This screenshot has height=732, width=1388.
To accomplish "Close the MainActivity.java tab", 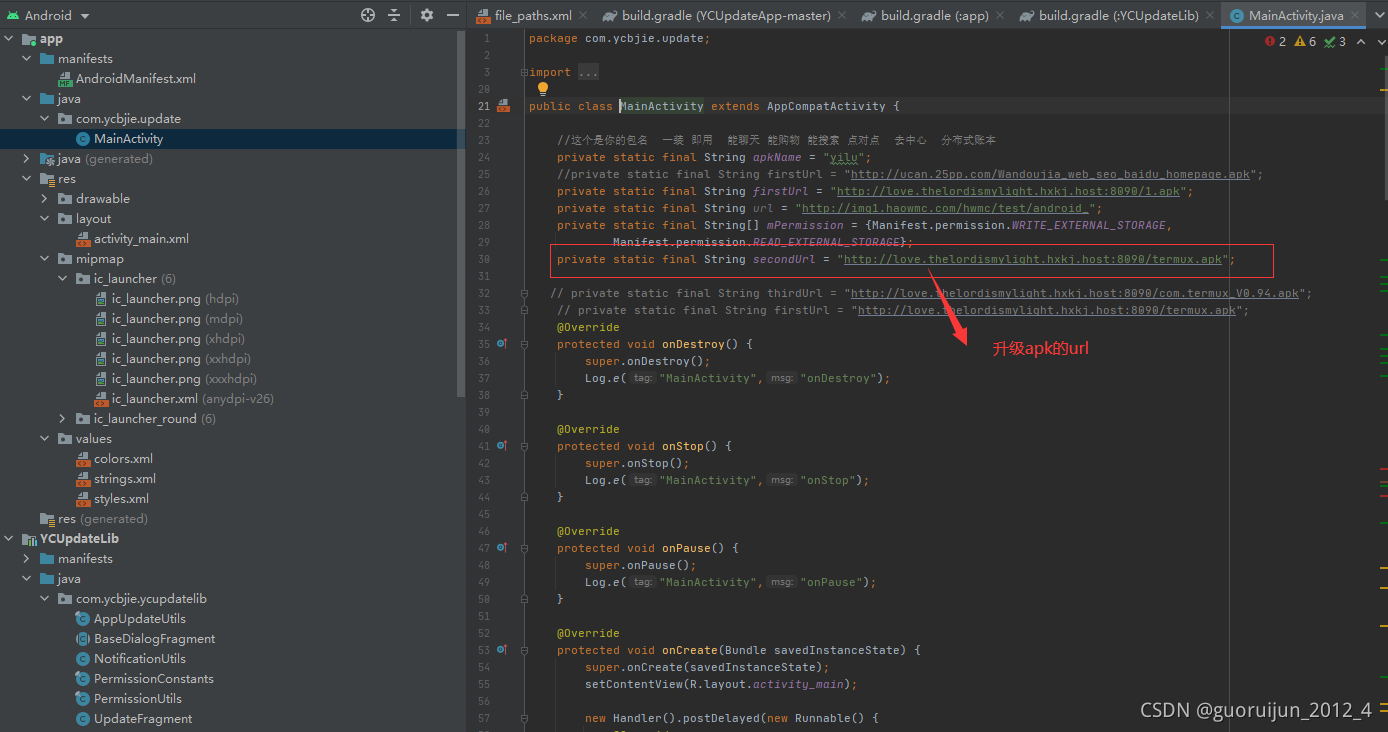I will coord(1357,16).
